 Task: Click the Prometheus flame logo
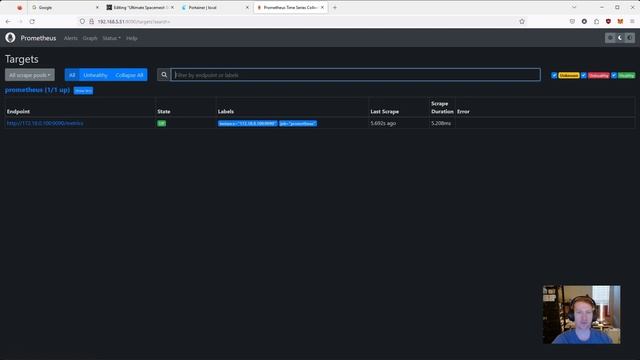click(x=10, y=38)
